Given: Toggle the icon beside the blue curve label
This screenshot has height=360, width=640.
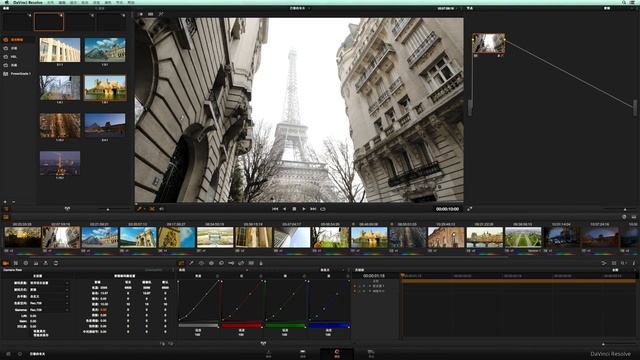Looking at the screenshot, I should click(x=348, y=276).
